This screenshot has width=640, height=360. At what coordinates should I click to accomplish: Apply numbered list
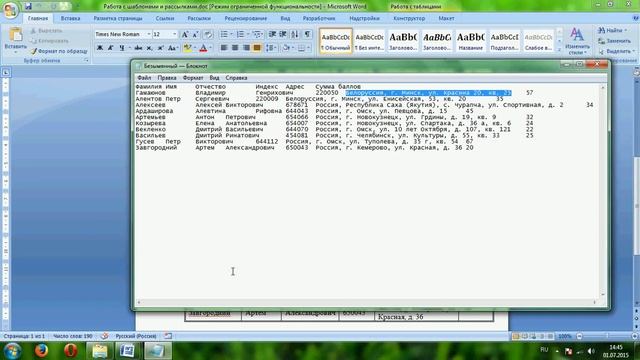tap(240, 34)
